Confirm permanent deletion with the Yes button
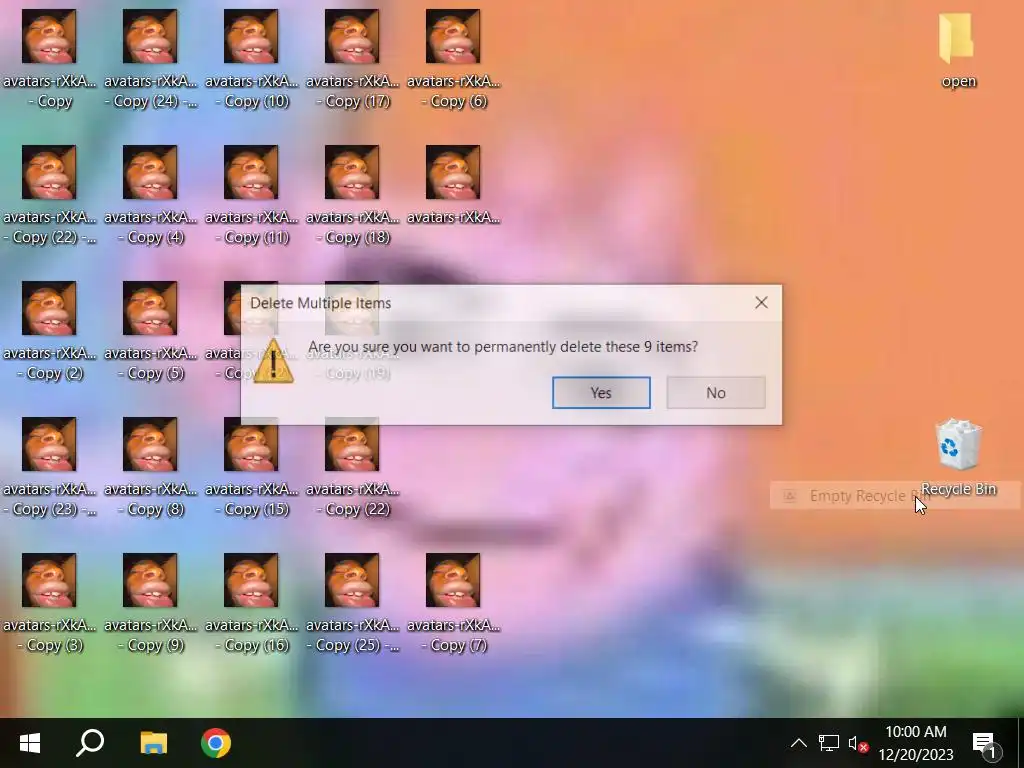 (x=601, y=392)
